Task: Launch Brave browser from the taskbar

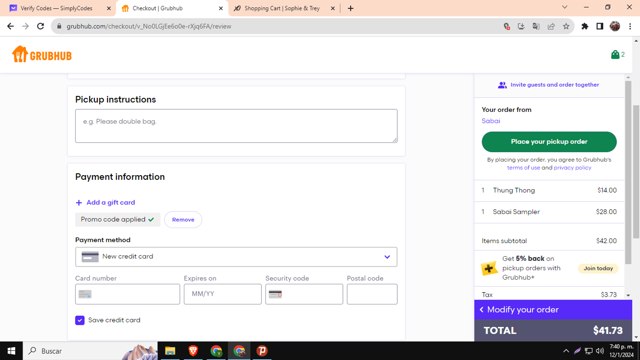Action: pos(193,351)
